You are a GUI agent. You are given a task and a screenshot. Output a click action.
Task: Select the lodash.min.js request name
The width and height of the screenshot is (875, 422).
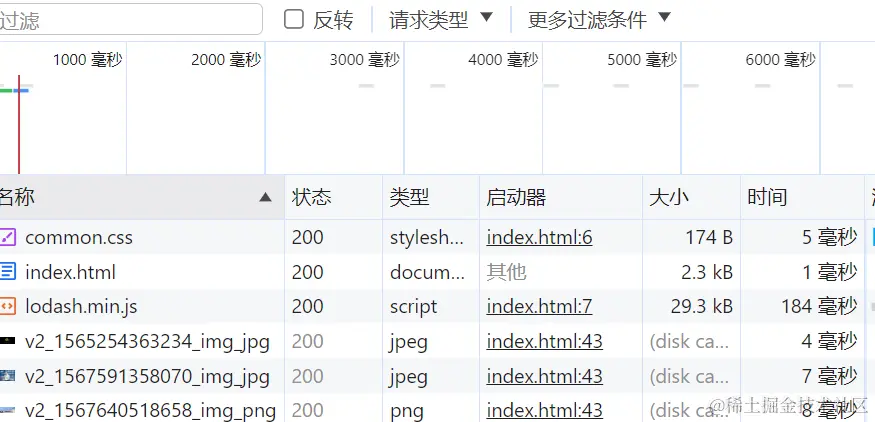pos(81,306)
